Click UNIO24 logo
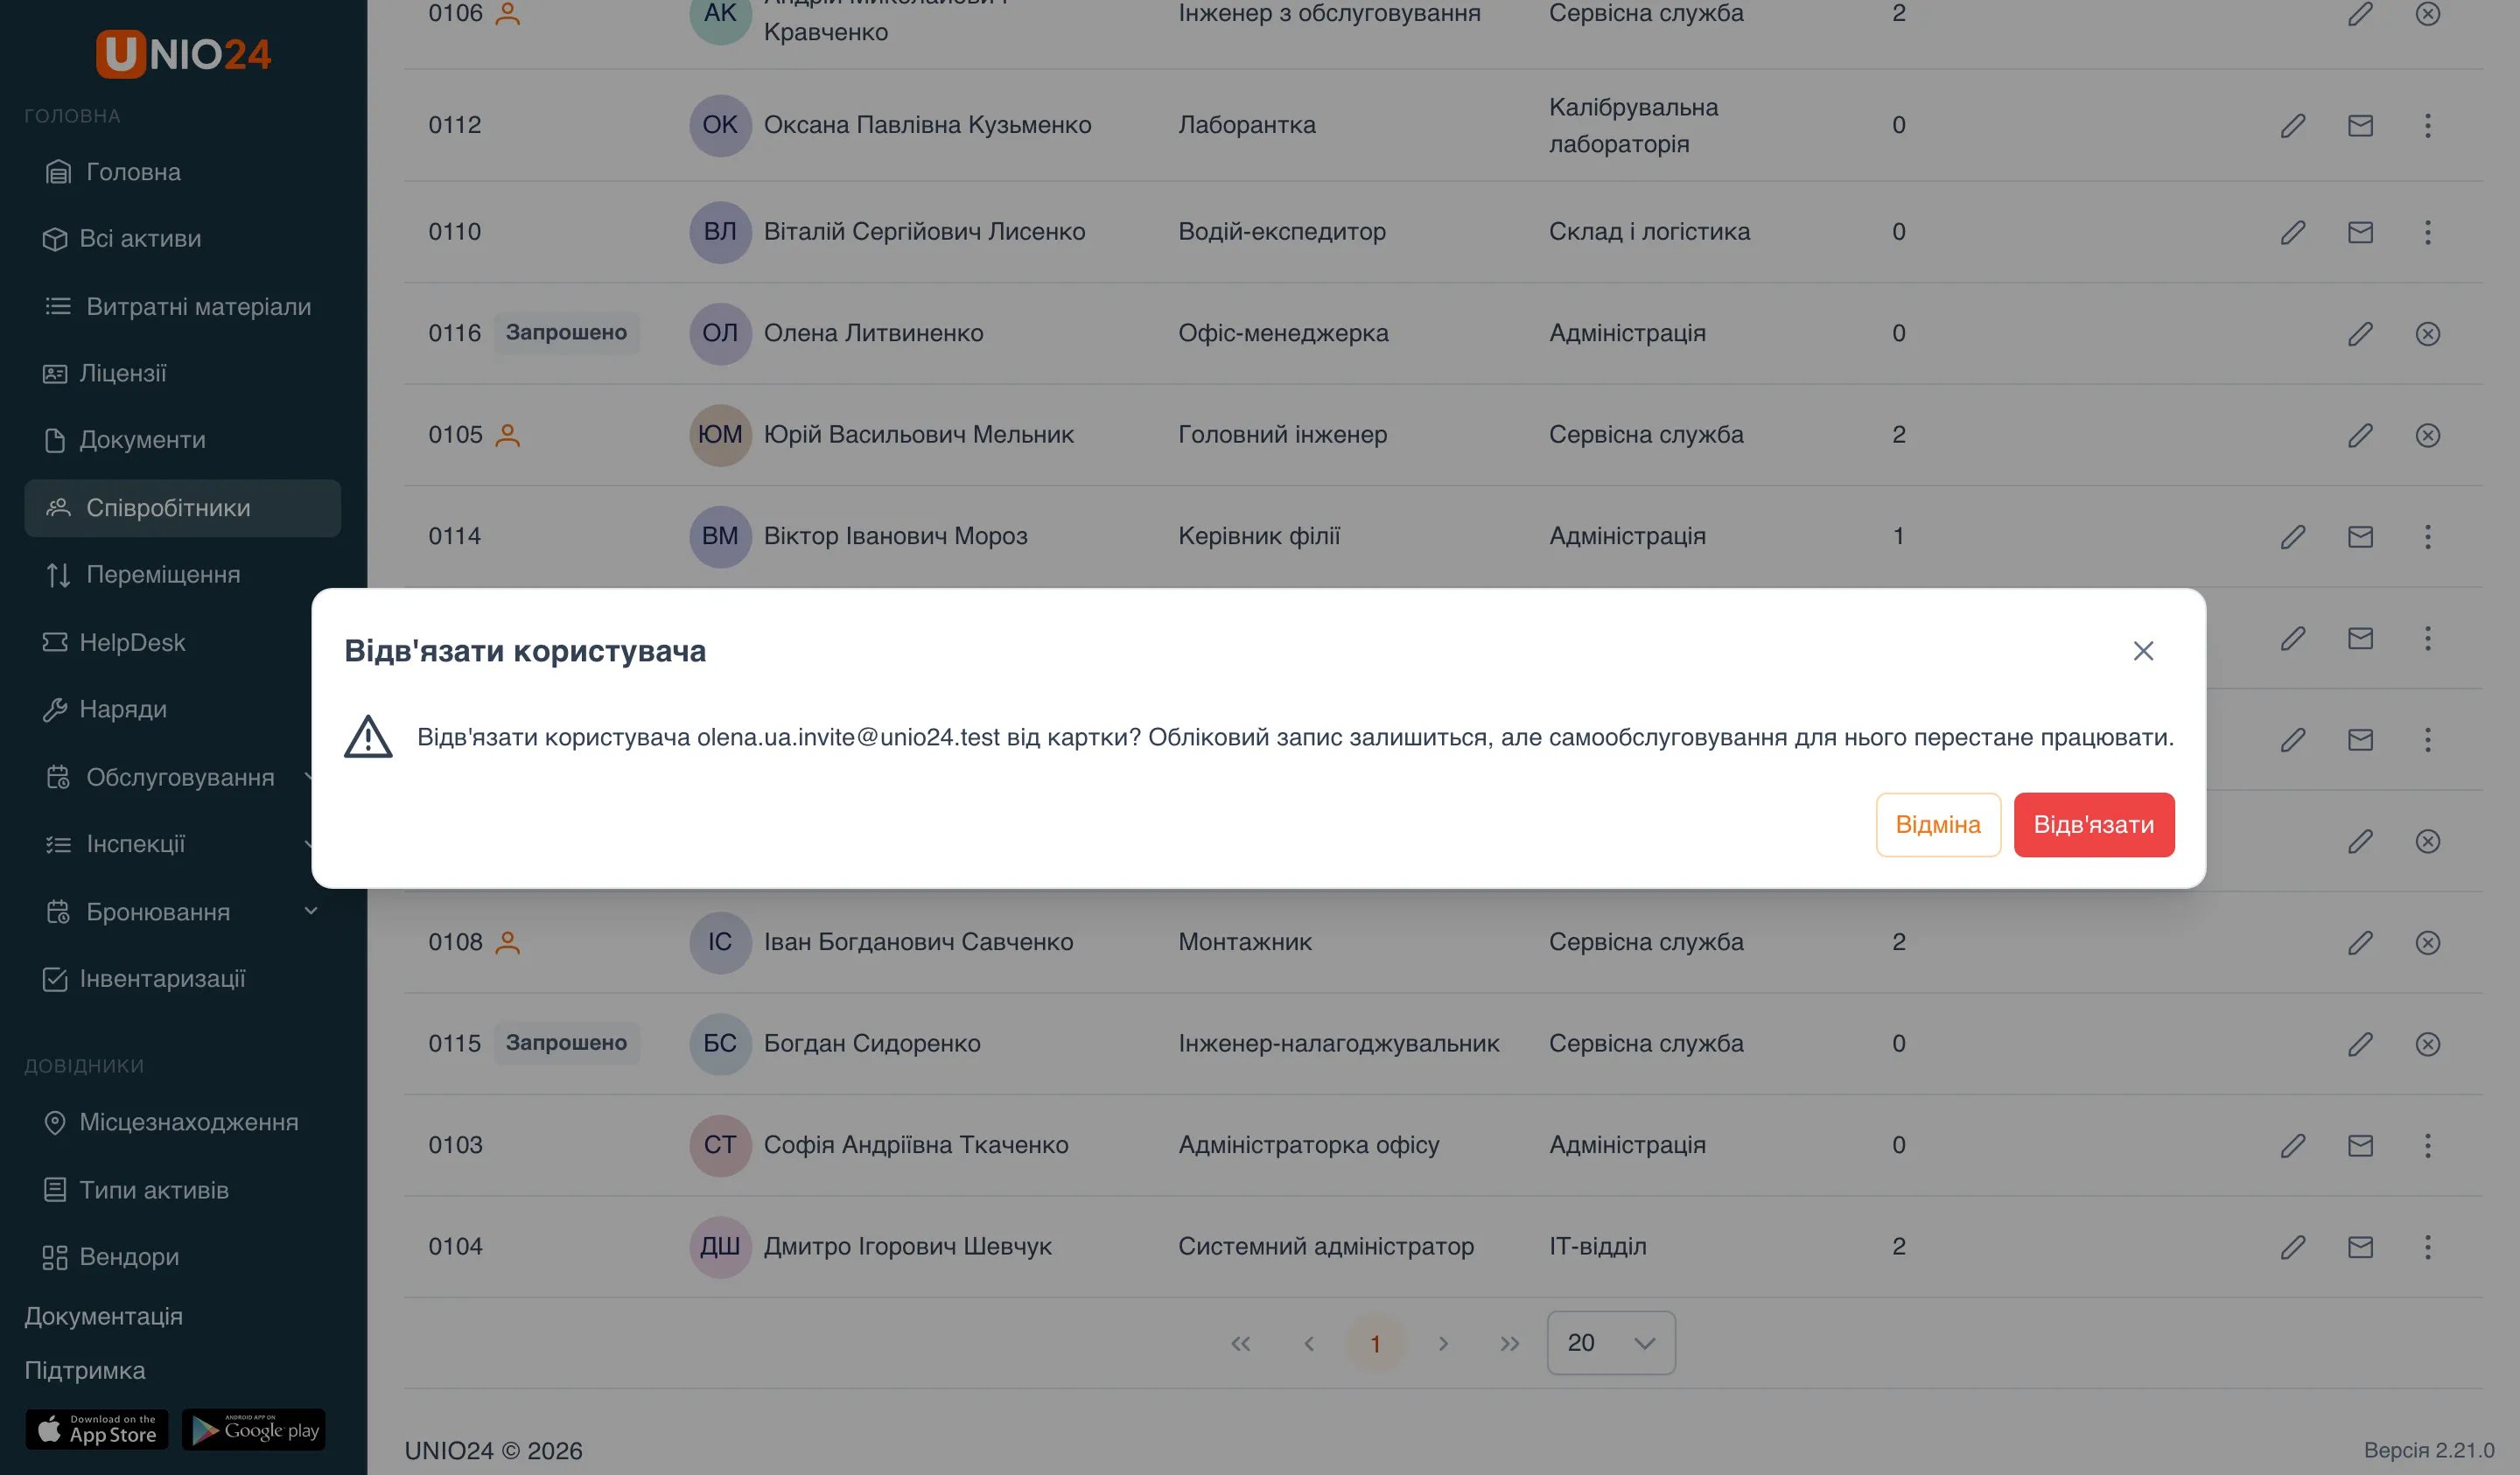2520x1475 pixels. pyautogui.click(x=183, y=53)
